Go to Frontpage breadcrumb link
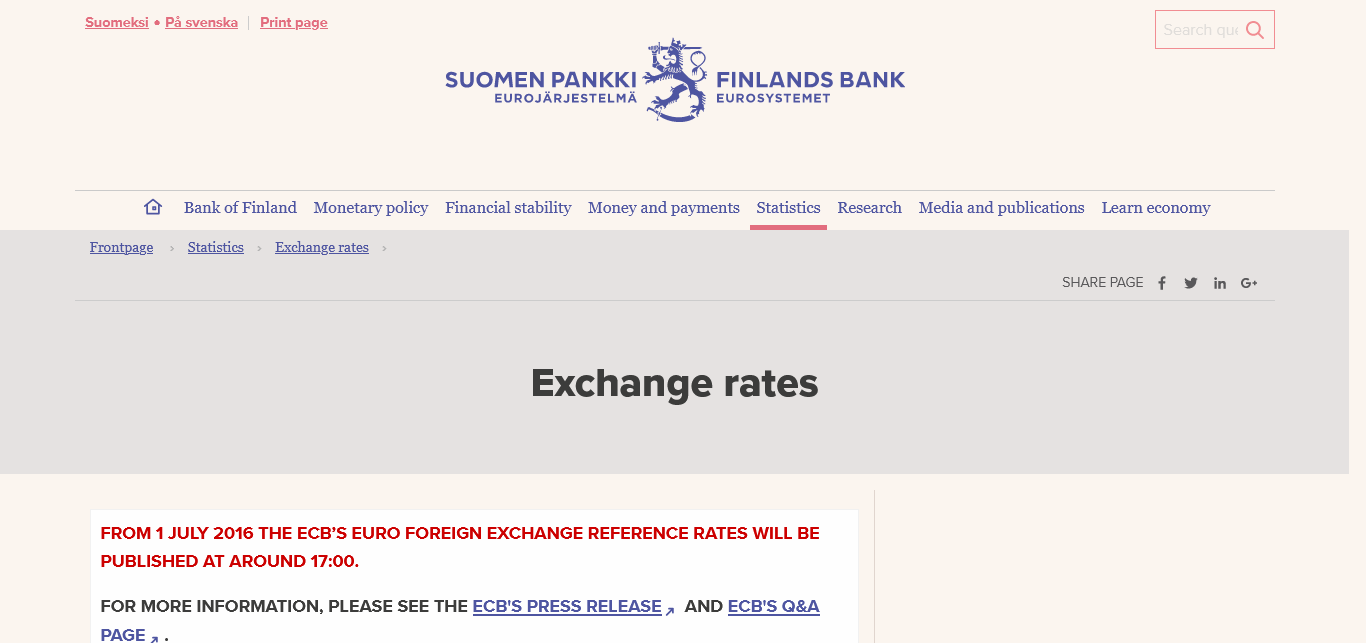Image resolution: width=1366 pixels, height=643 pixels. pos(121,248)
